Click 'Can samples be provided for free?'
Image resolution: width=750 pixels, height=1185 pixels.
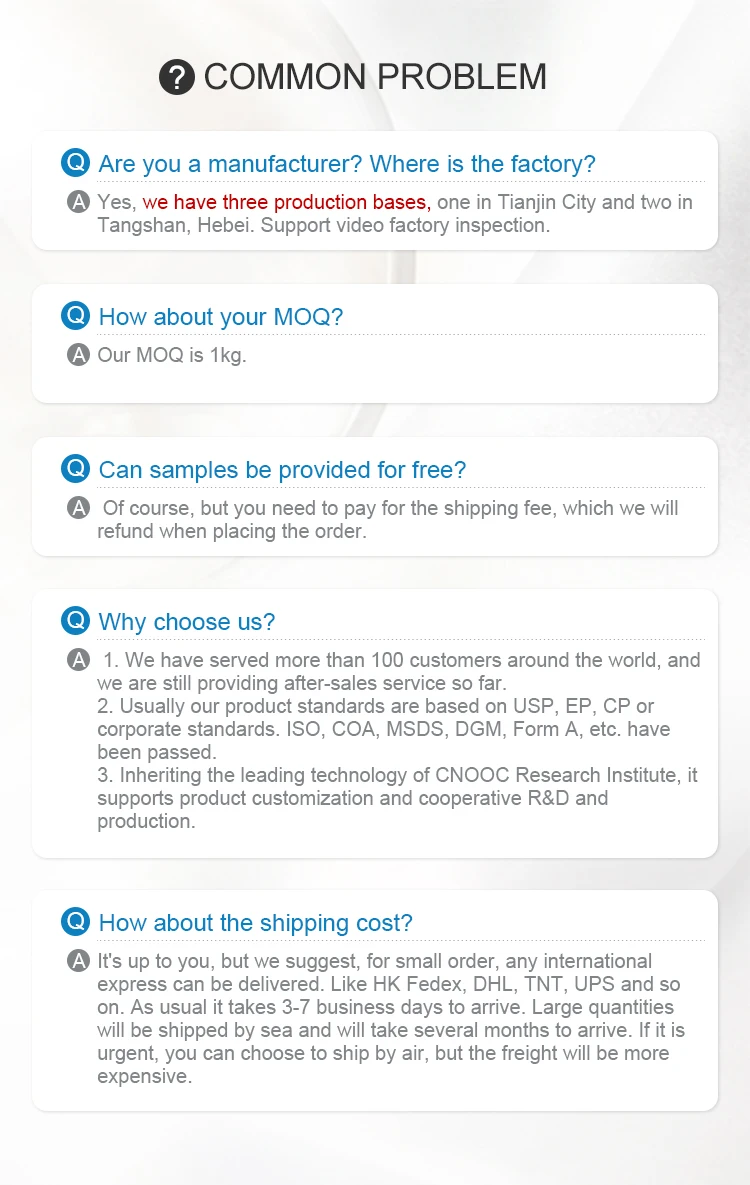(x=282, y=470)
